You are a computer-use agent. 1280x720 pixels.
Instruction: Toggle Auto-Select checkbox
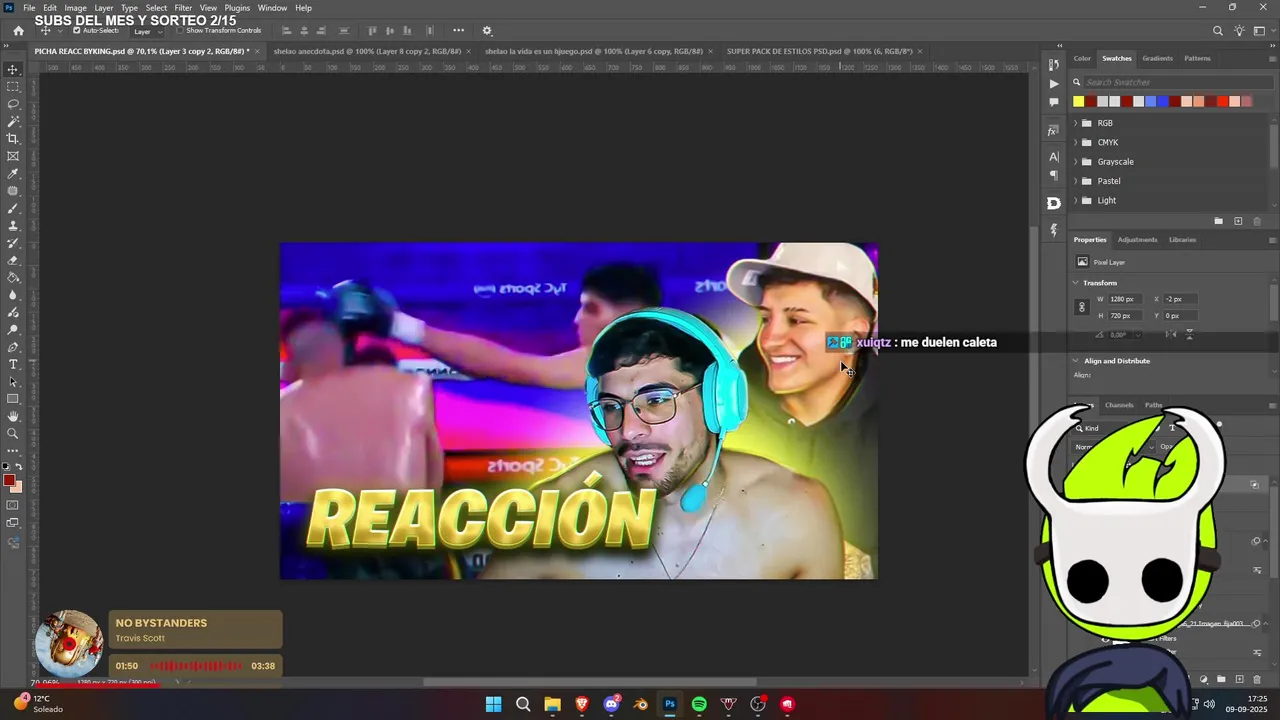(77, 31)
